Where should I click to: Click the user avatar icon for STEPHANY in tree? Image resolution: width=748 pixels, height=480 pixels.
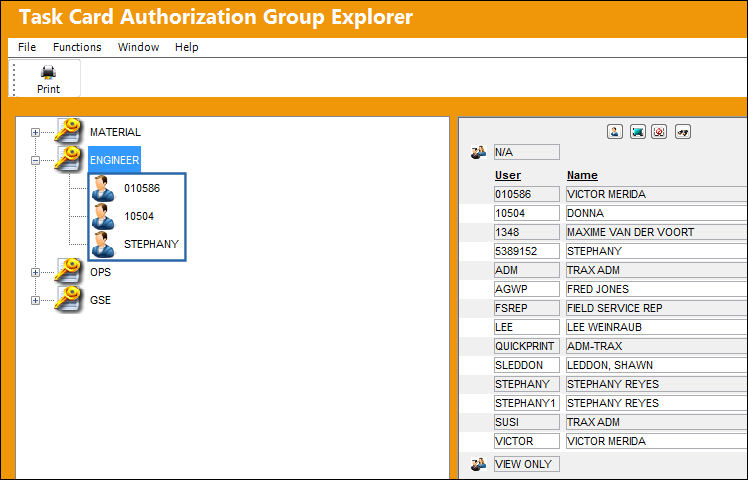103,244
